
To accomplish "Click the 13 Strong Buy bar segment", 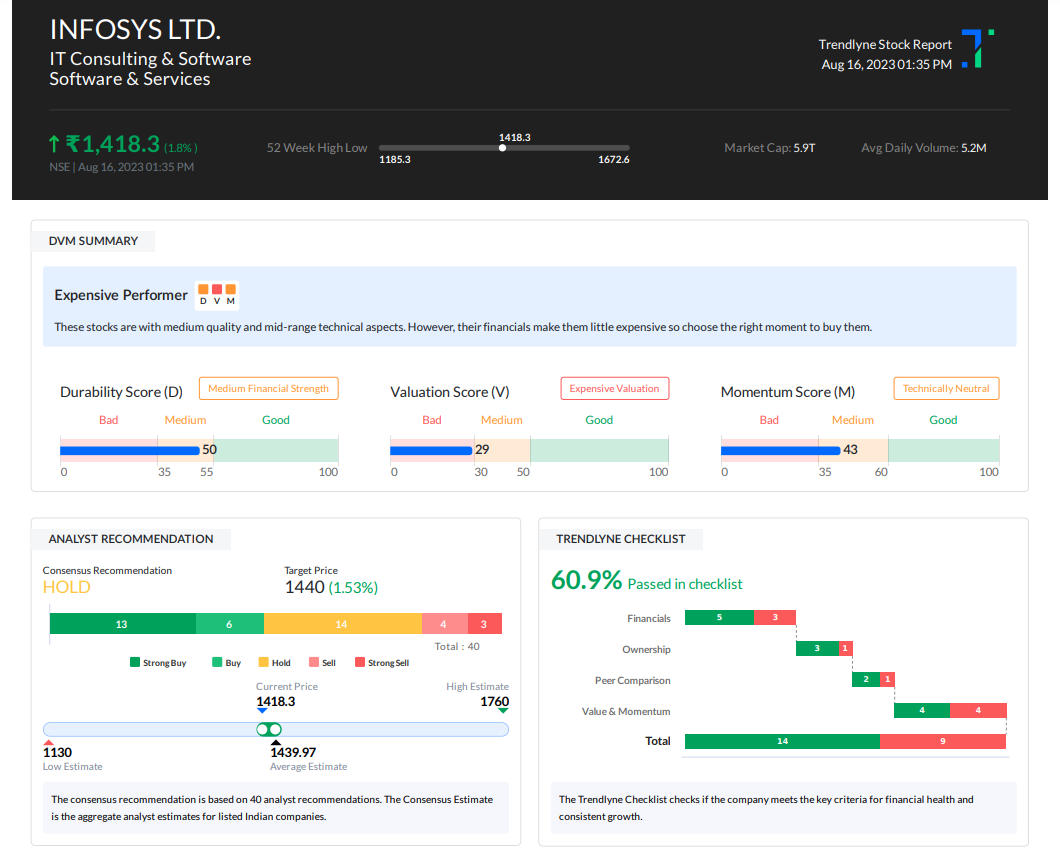I will [122, 623].
